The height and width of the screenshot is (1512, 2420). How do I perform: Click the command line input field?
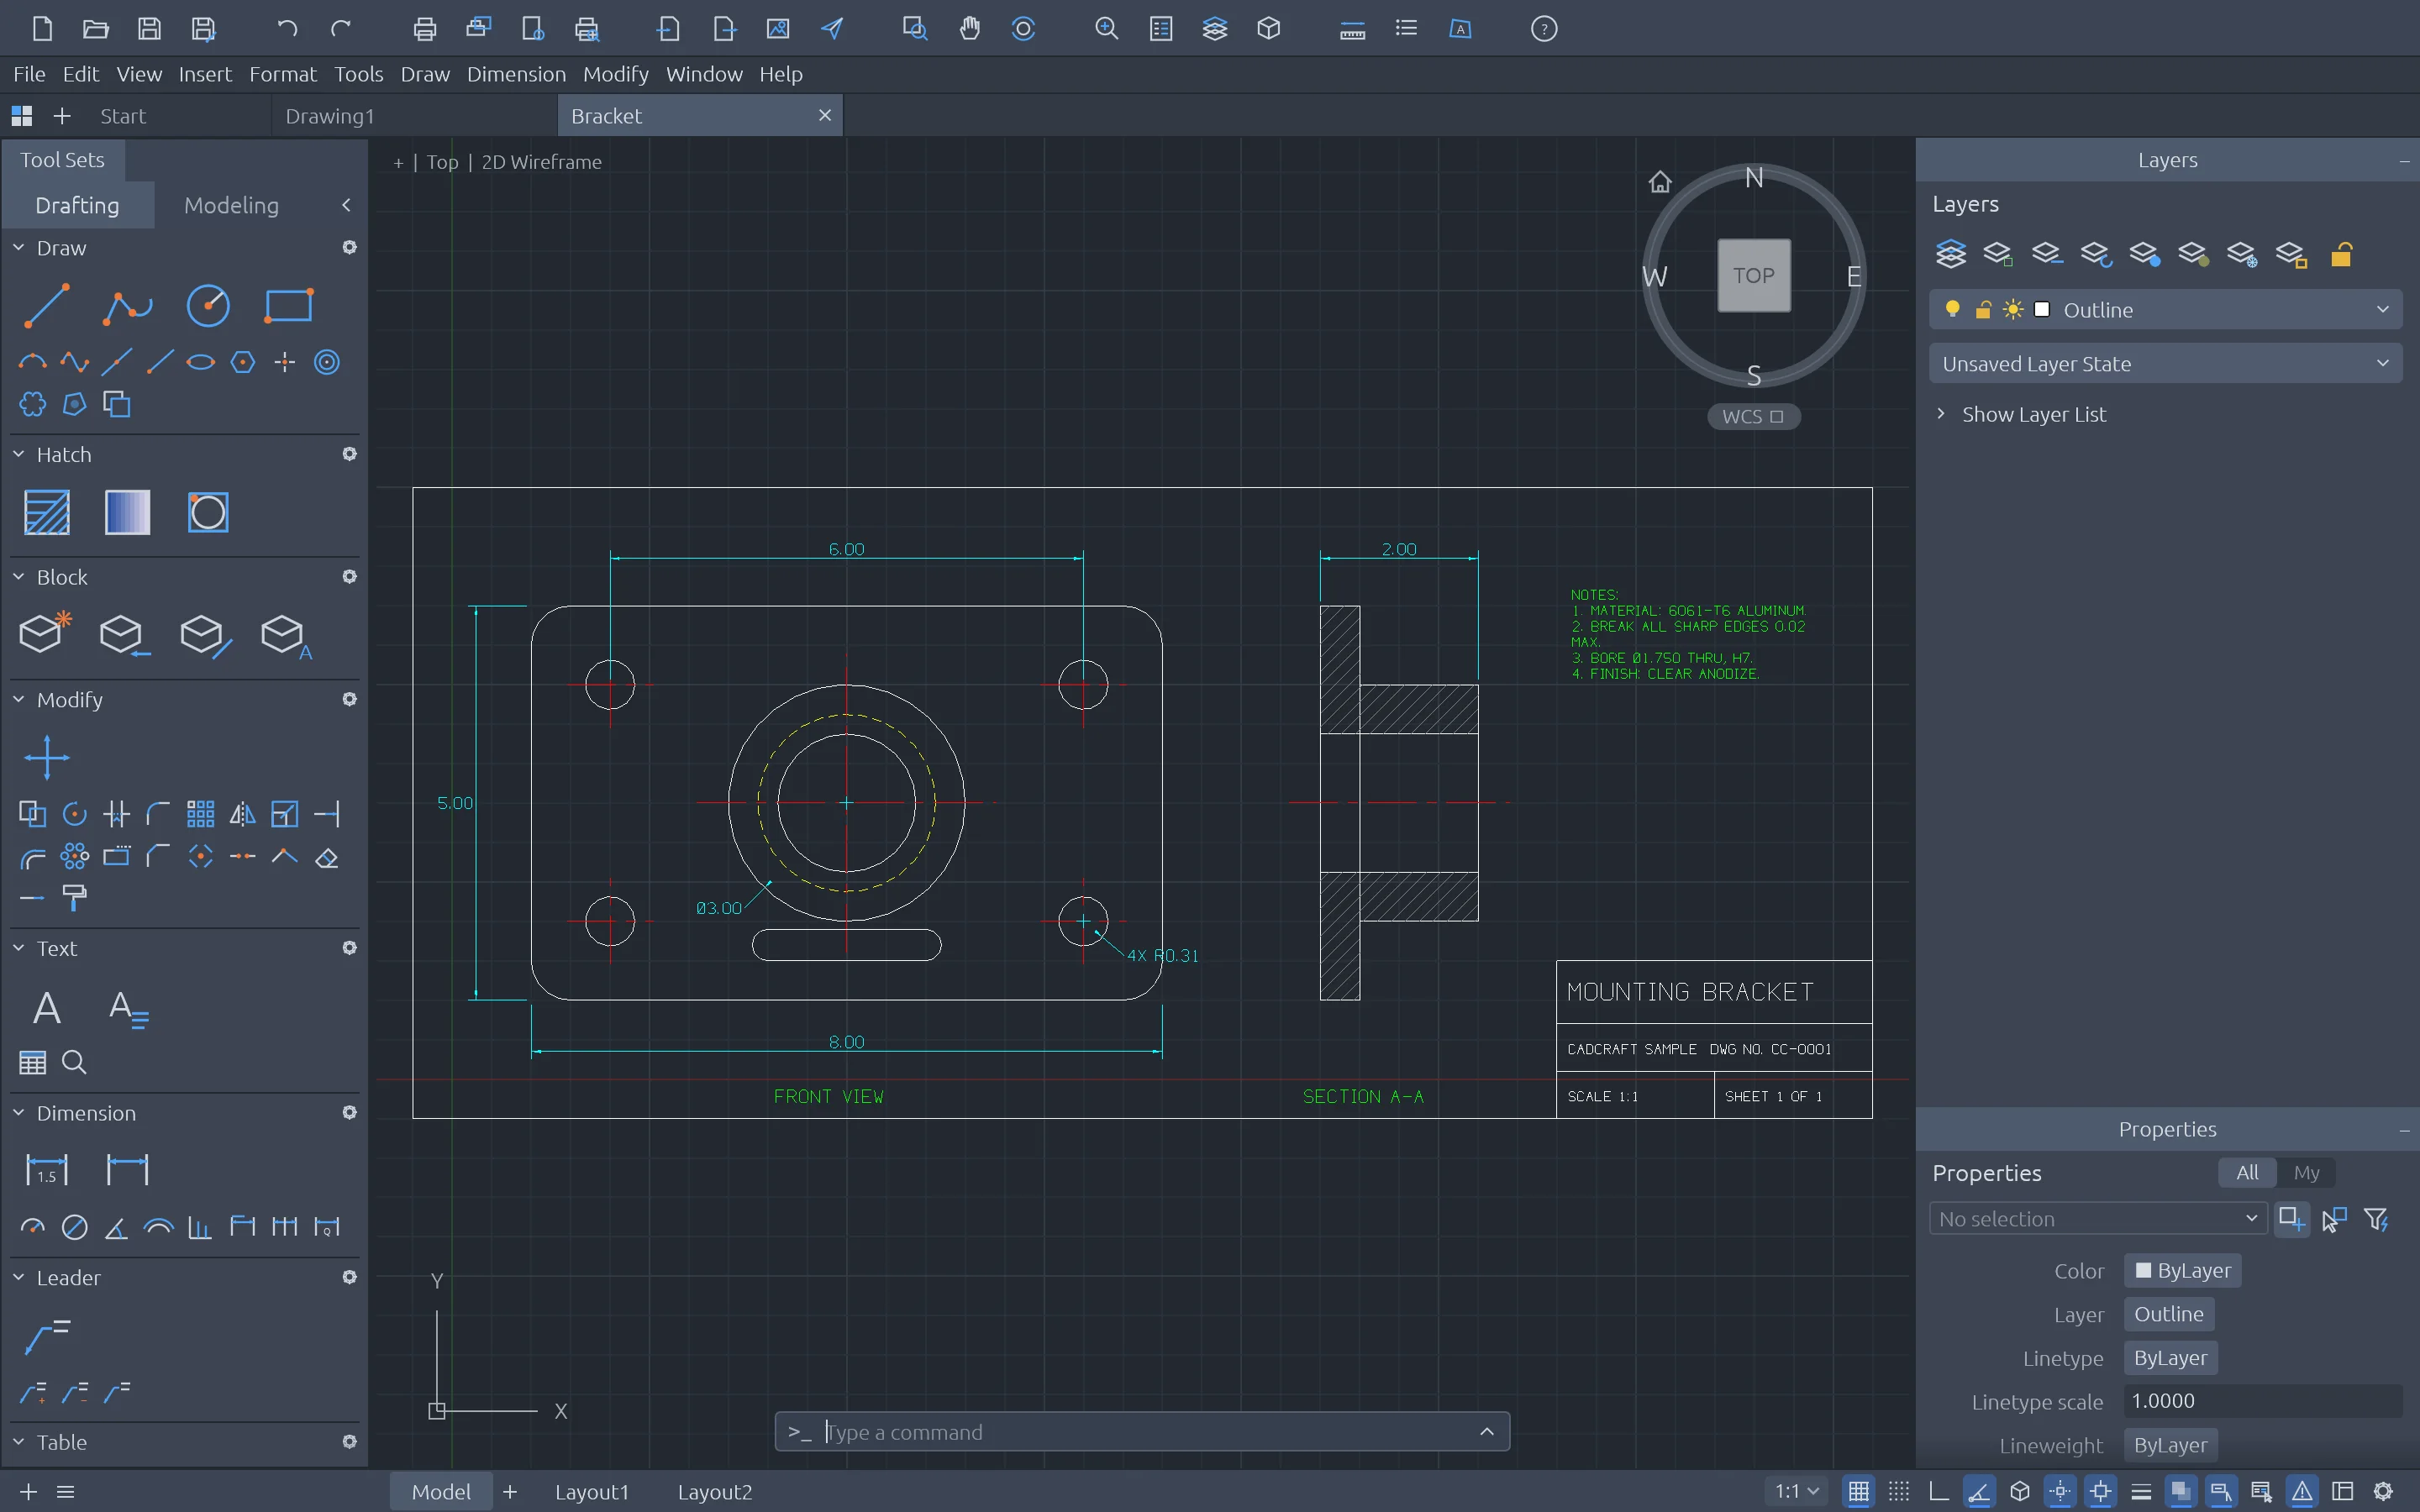pyautogui.click(x=1142, y=1431)
